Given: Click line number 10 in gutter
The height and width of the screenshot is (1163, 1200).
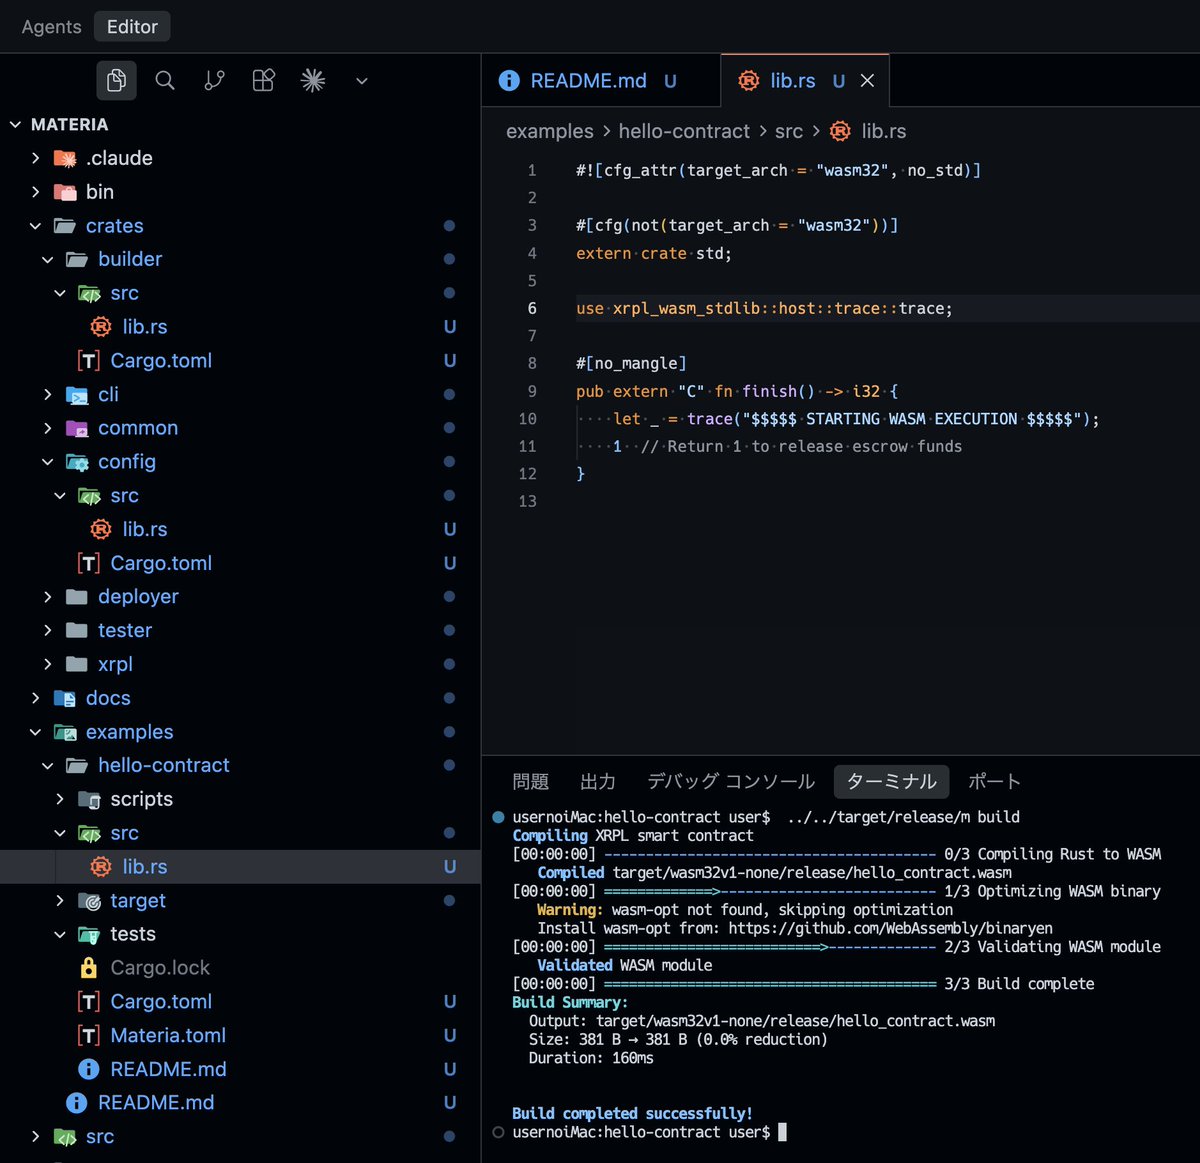Looking at the screenshot, I should 527,419.
